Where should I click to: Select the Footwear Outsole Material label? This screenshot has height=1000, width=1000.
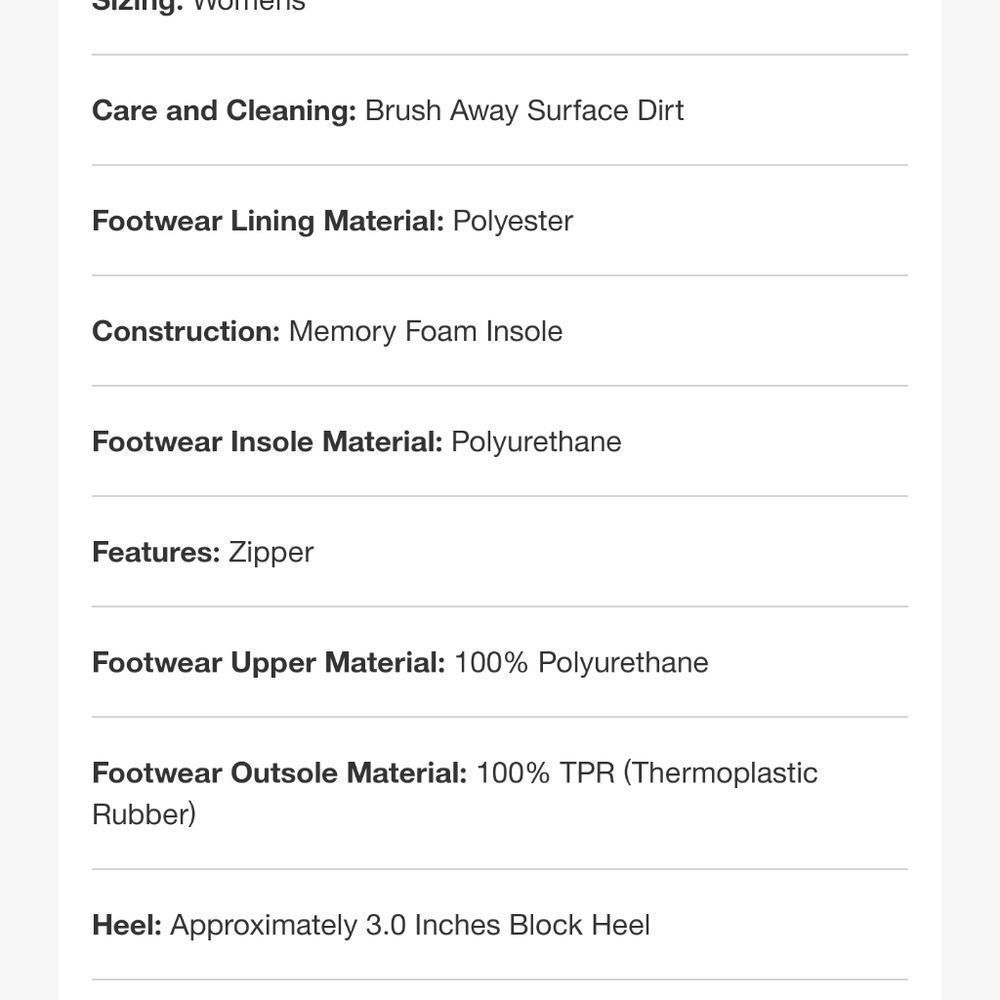click(x=279, y=773)
